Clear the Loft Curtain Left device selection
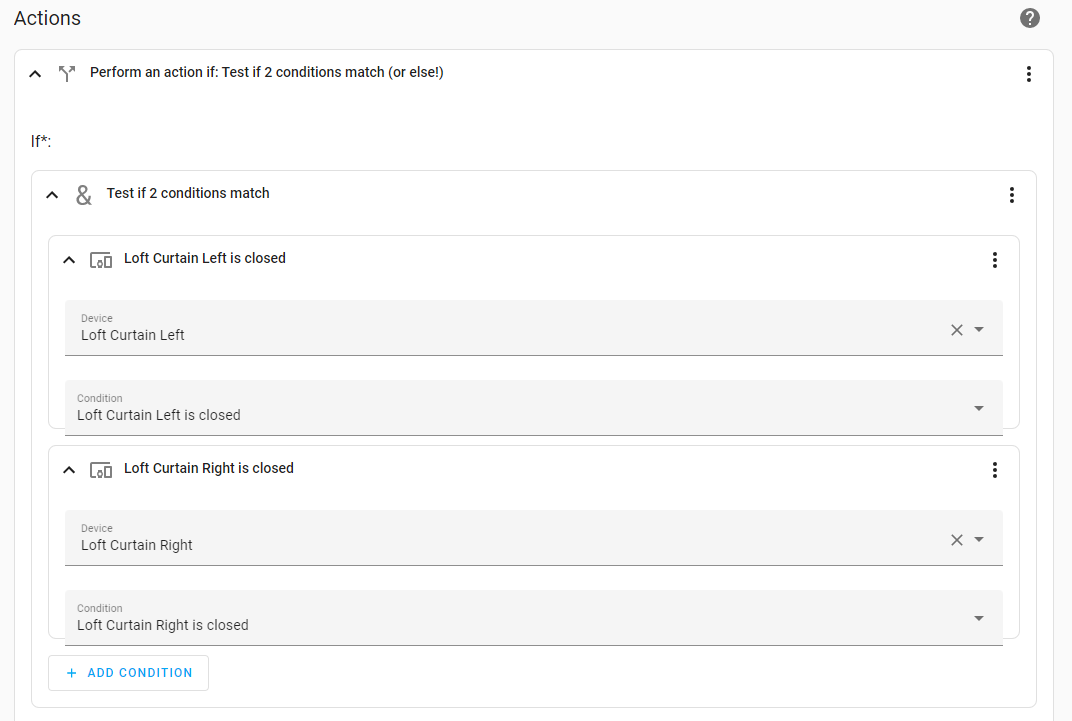Screen dimensions: 1072x721 pyautogui.click(x=956, y=330)
